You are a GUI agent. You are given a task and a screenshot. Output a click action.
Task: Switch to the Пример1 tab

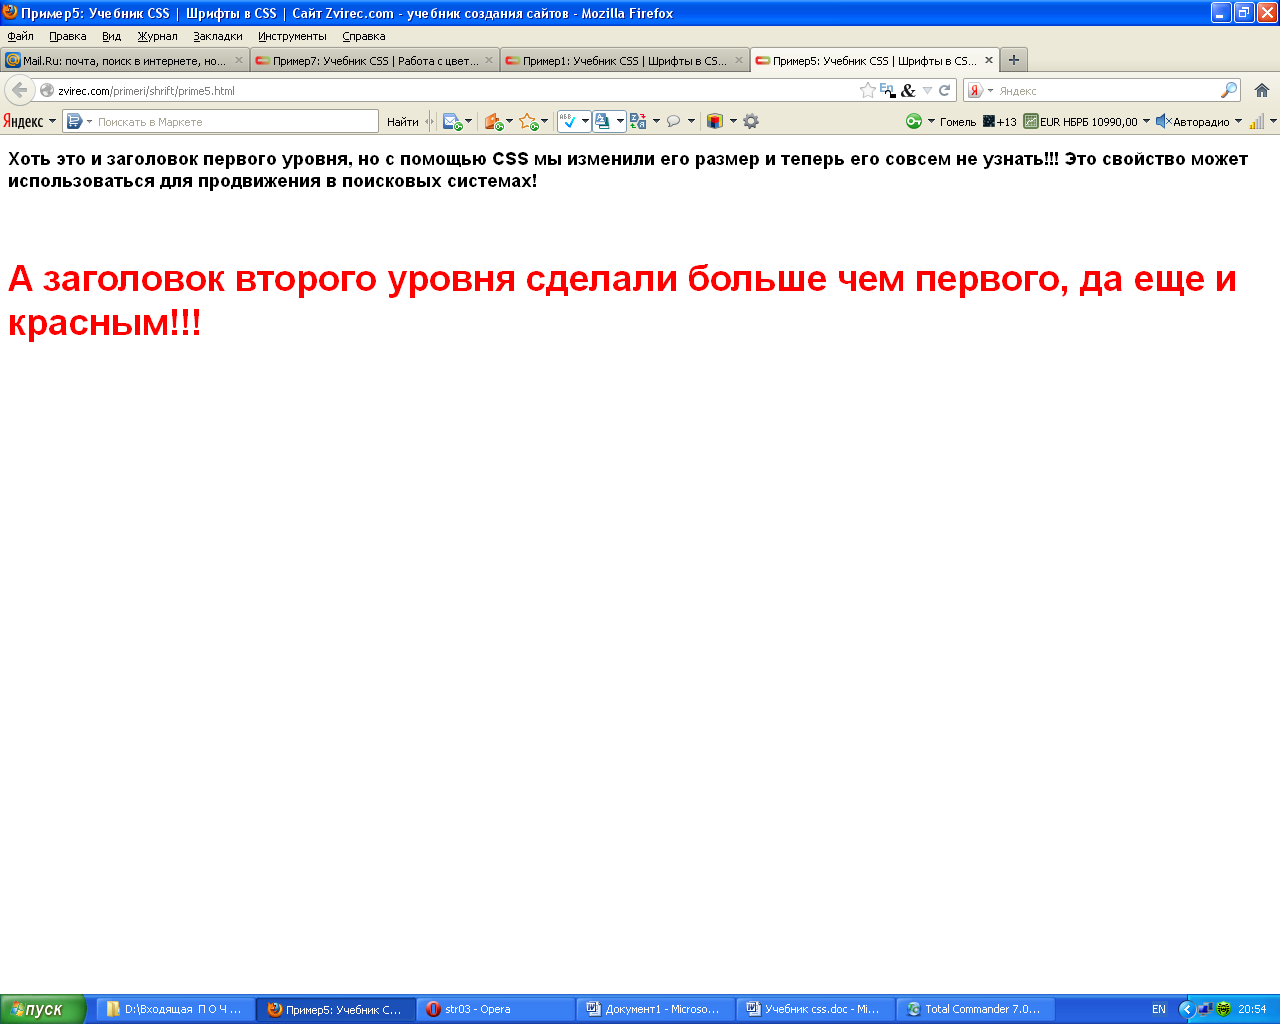pos(624,60)
